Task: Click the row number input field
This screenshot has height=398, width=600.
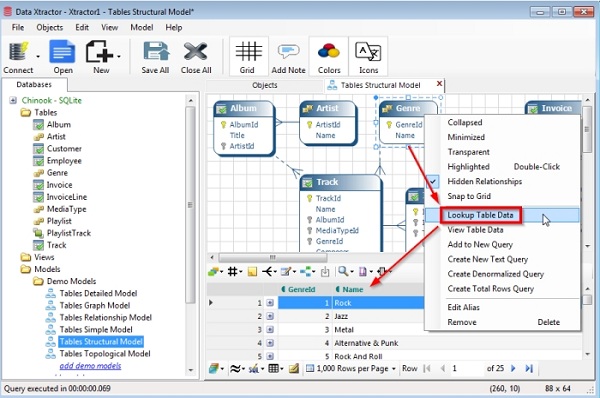Action: pos(465,369)
